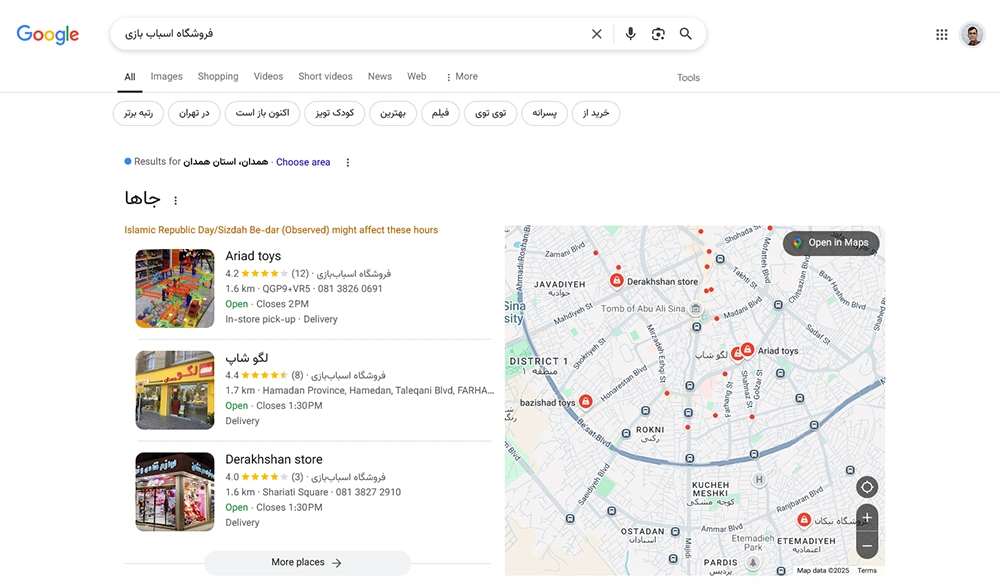The width and height of the screenshot is (1000, 586).
Task: Select the در تهران filter chip
Action: point(194,114)
